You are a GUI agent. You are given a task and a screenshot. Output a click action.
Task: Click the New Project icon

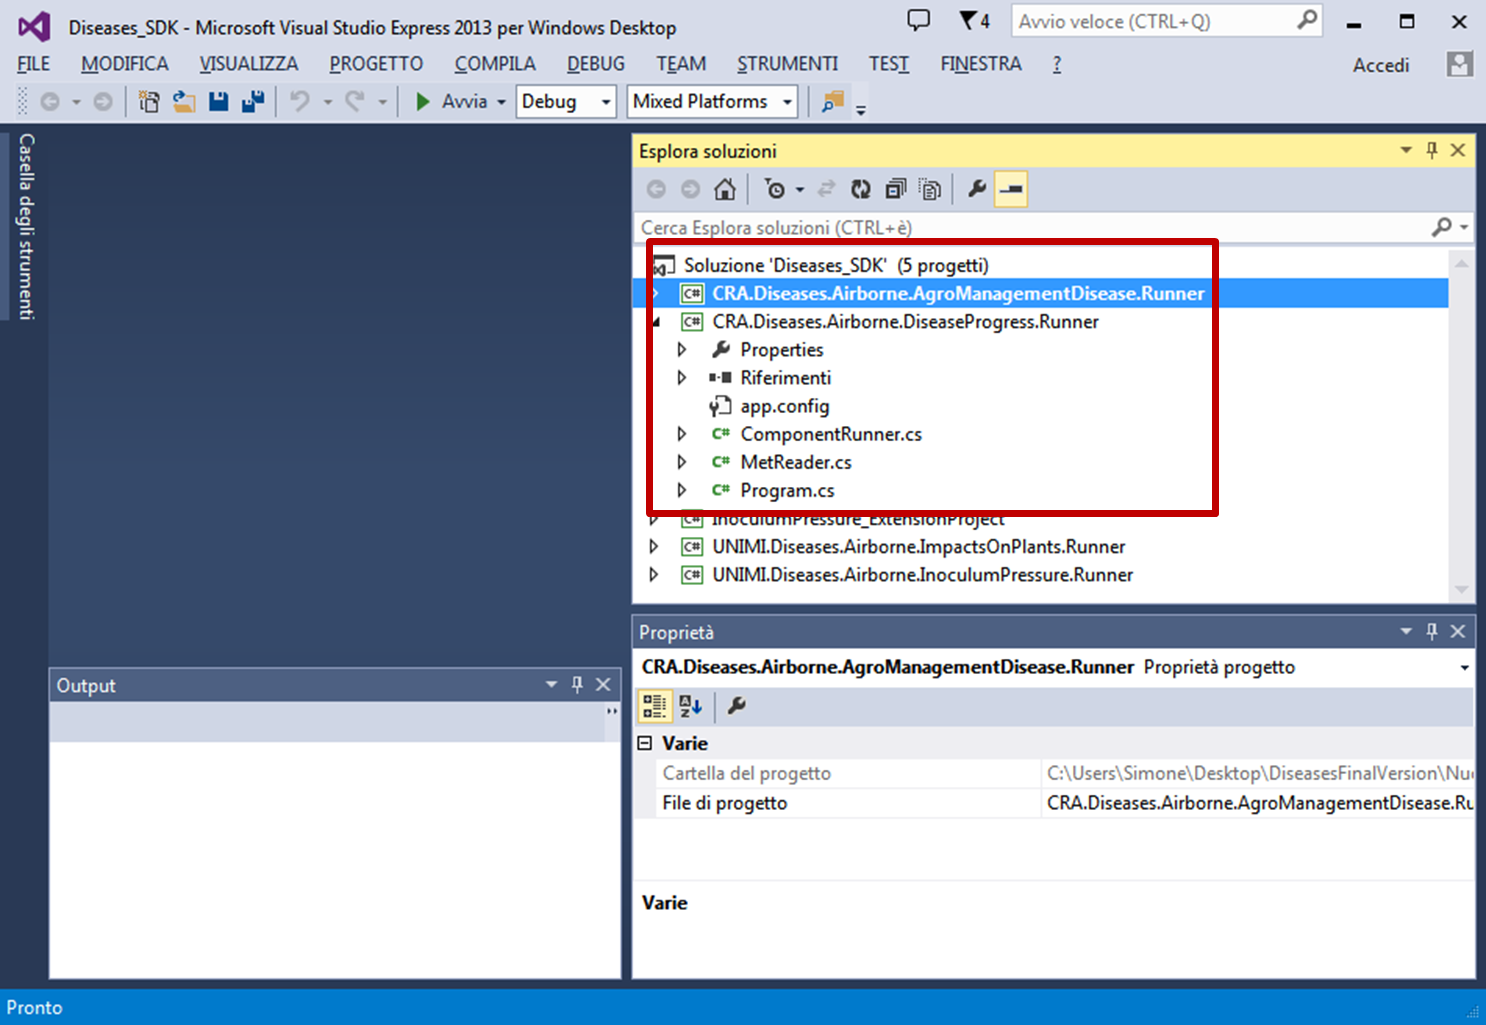[149, 102]
